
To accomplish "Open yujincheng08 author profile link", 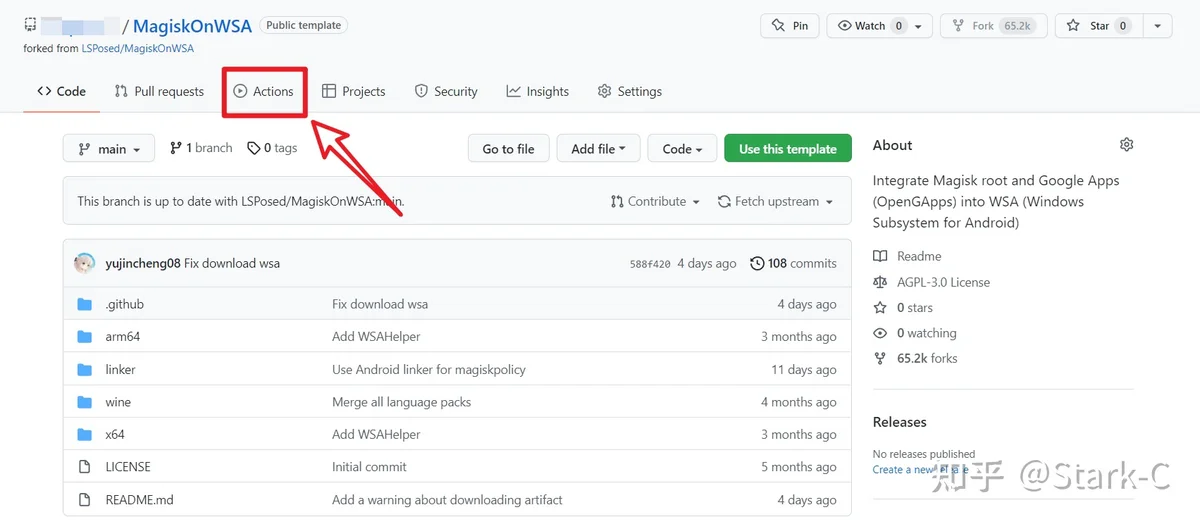I will 143,263.
